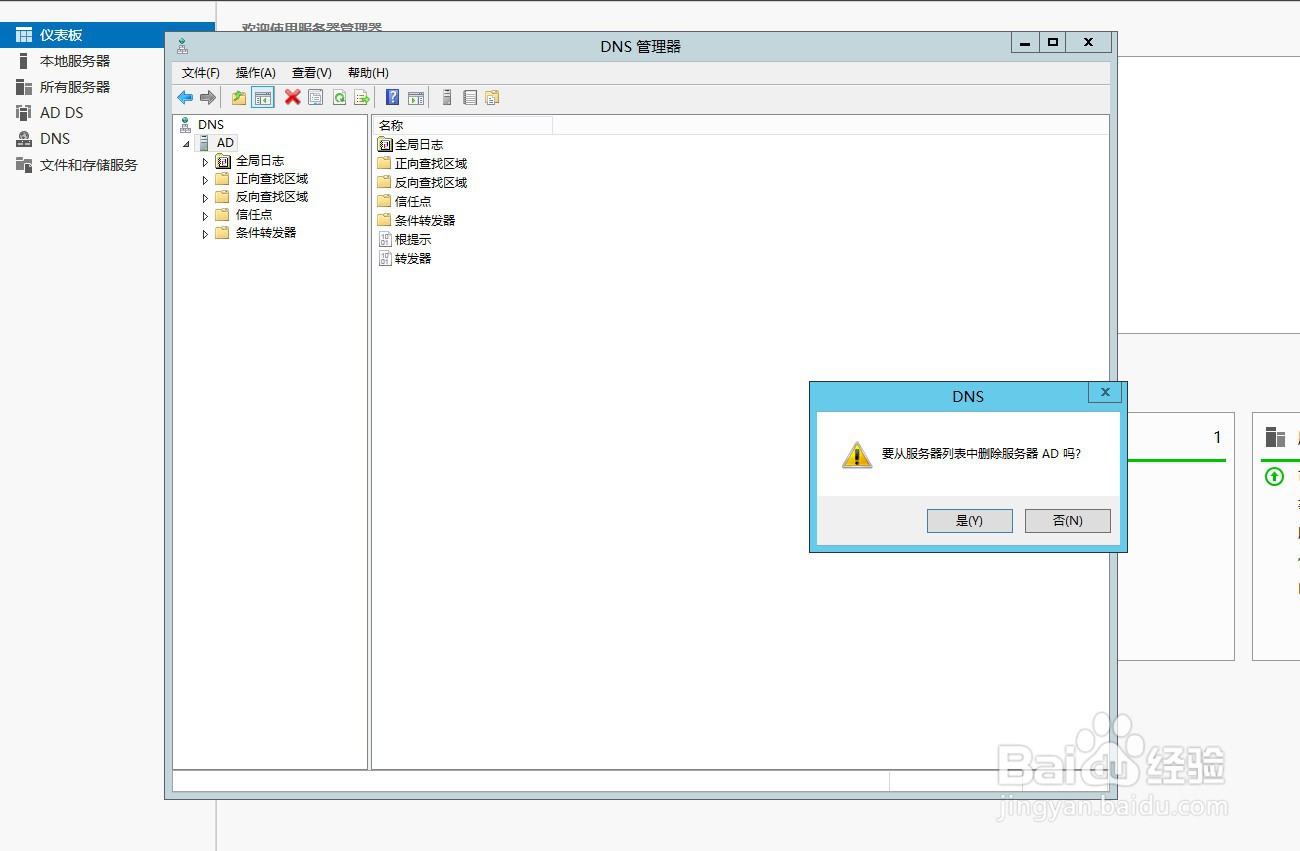Click the Export list toolbar icon
Screen dimensions: 1300x851
tap(362, 97)
